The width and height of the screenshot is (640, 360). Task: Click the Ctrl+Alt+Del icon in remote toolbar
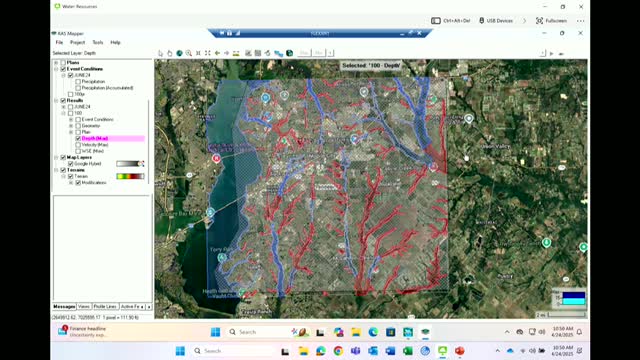pos(436,20)
